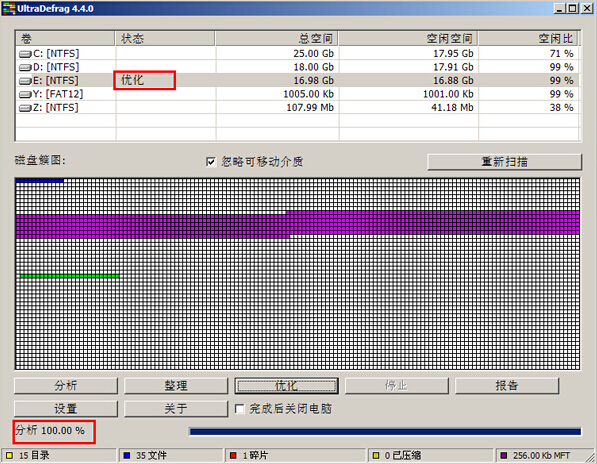Select row Y: [FAT12]

297,94
